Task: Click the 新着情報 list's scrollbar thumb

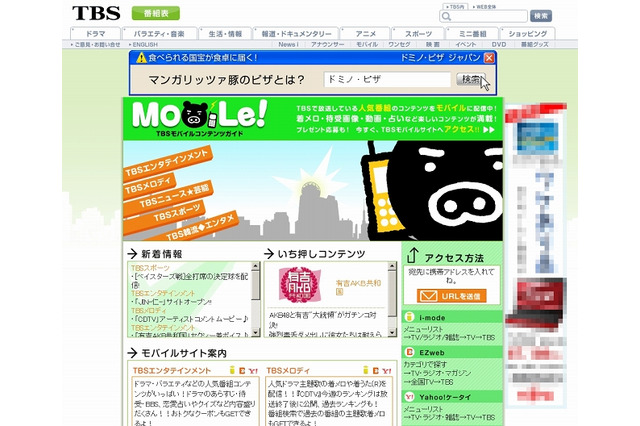Action: coord(256,285)
